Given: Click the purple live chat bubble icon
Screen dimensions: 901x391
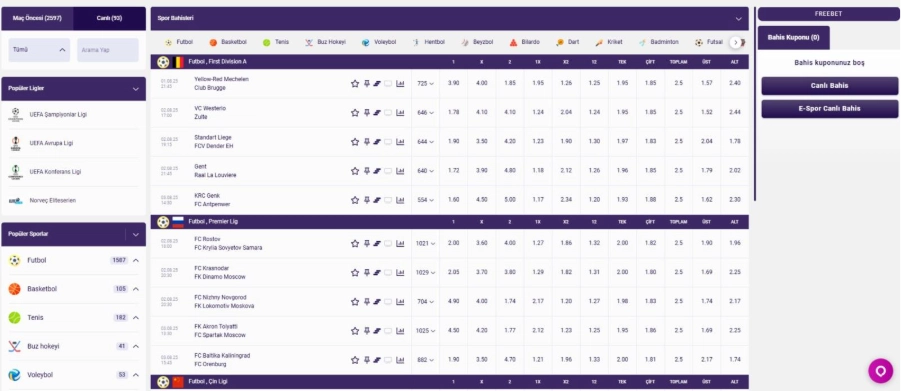Looking at the screenshot, I should point(880,371).
